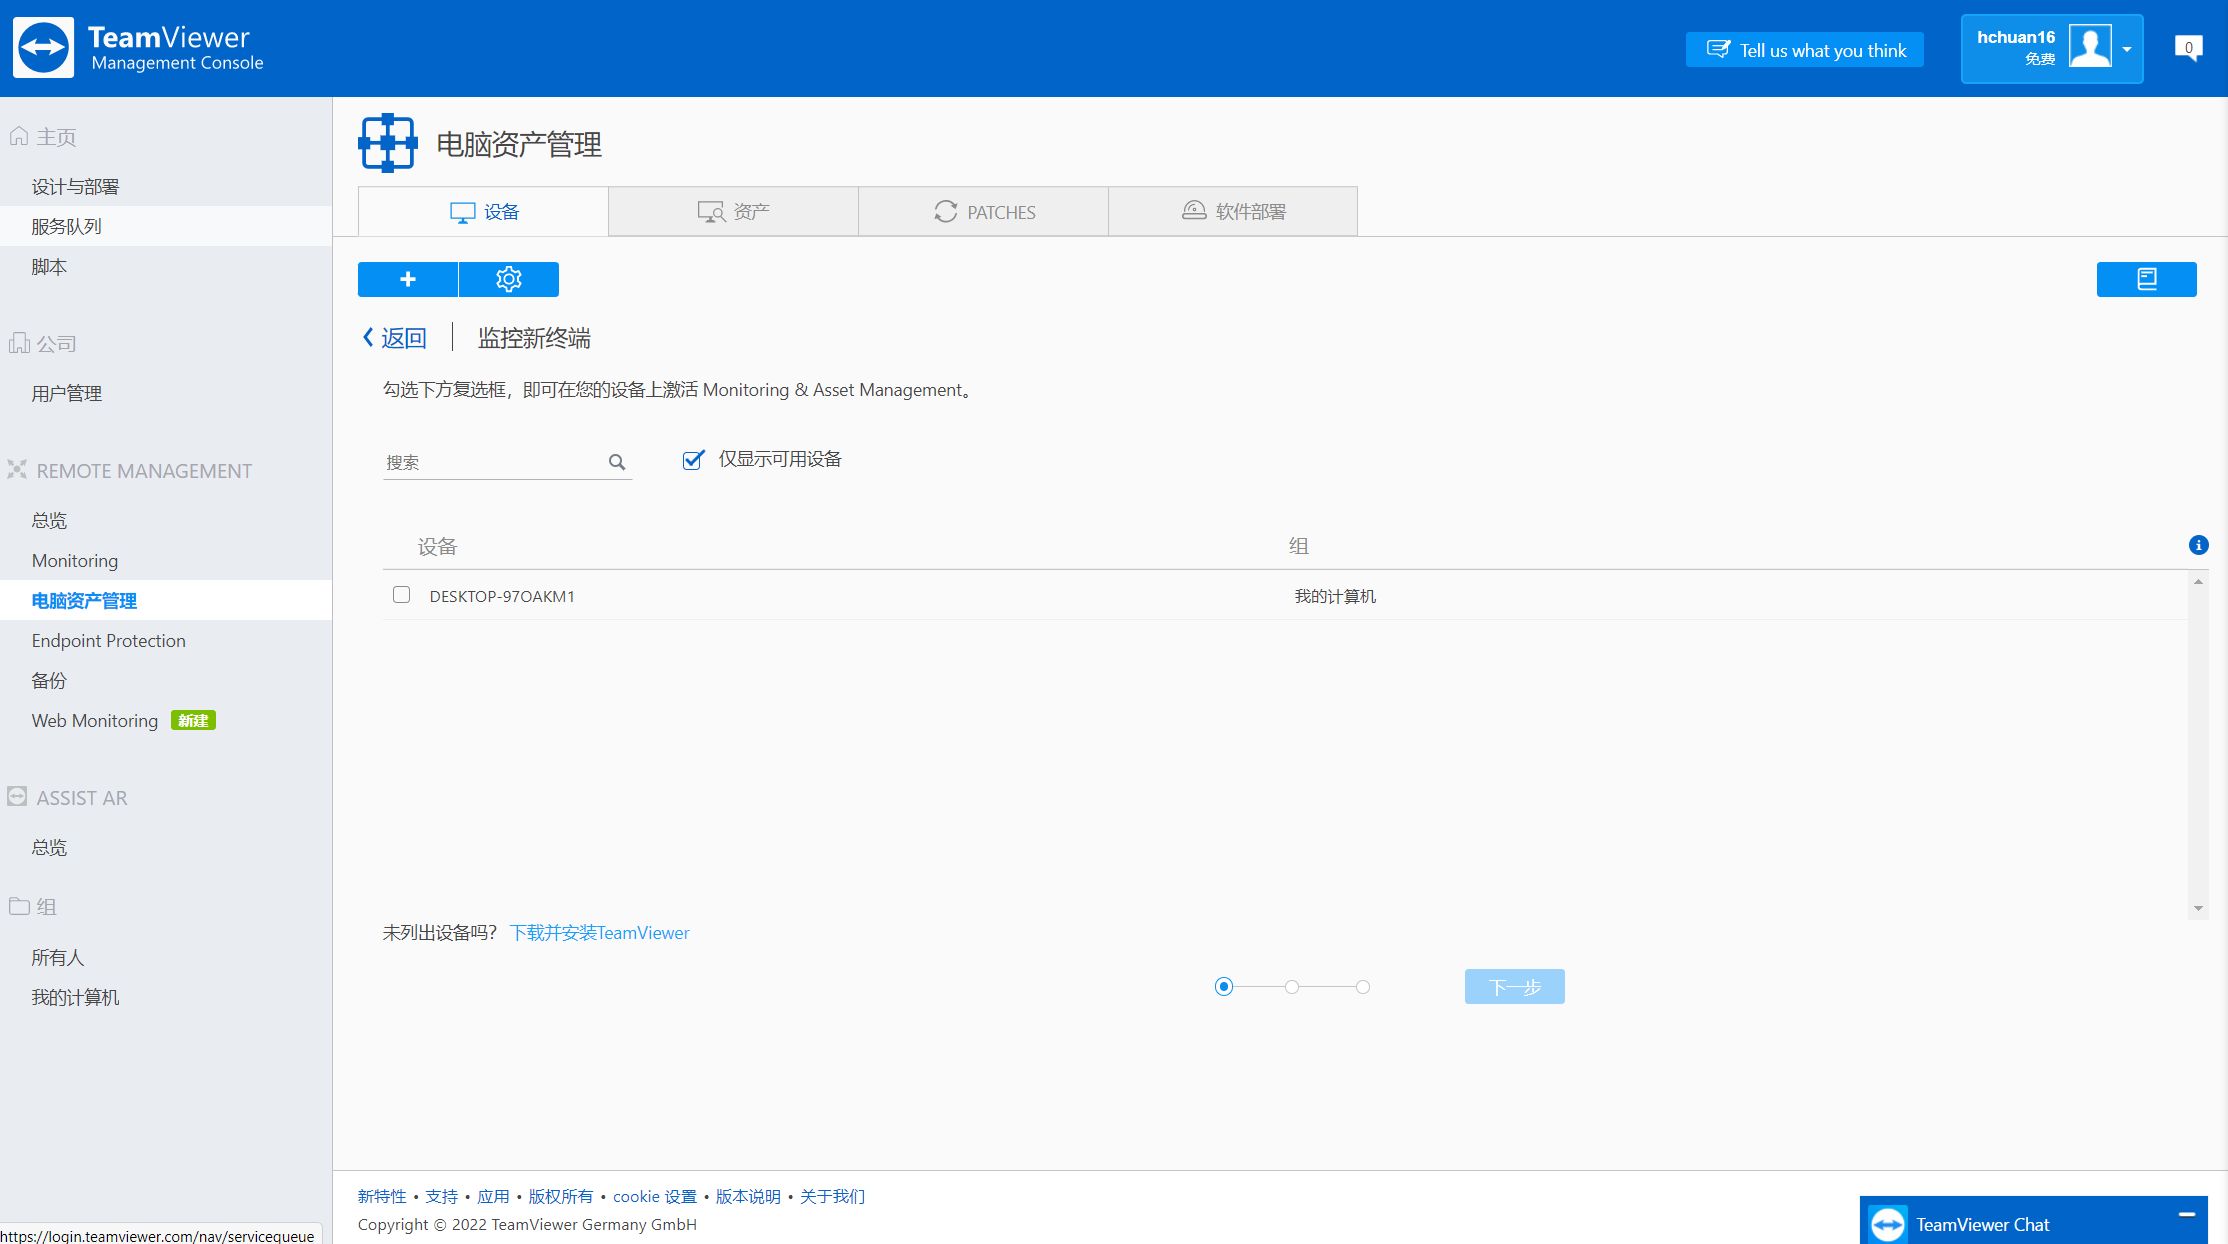This screenshot has height=1244, width=2228.
Task: Open 应用 footer link
Action: coord(493,1196)
